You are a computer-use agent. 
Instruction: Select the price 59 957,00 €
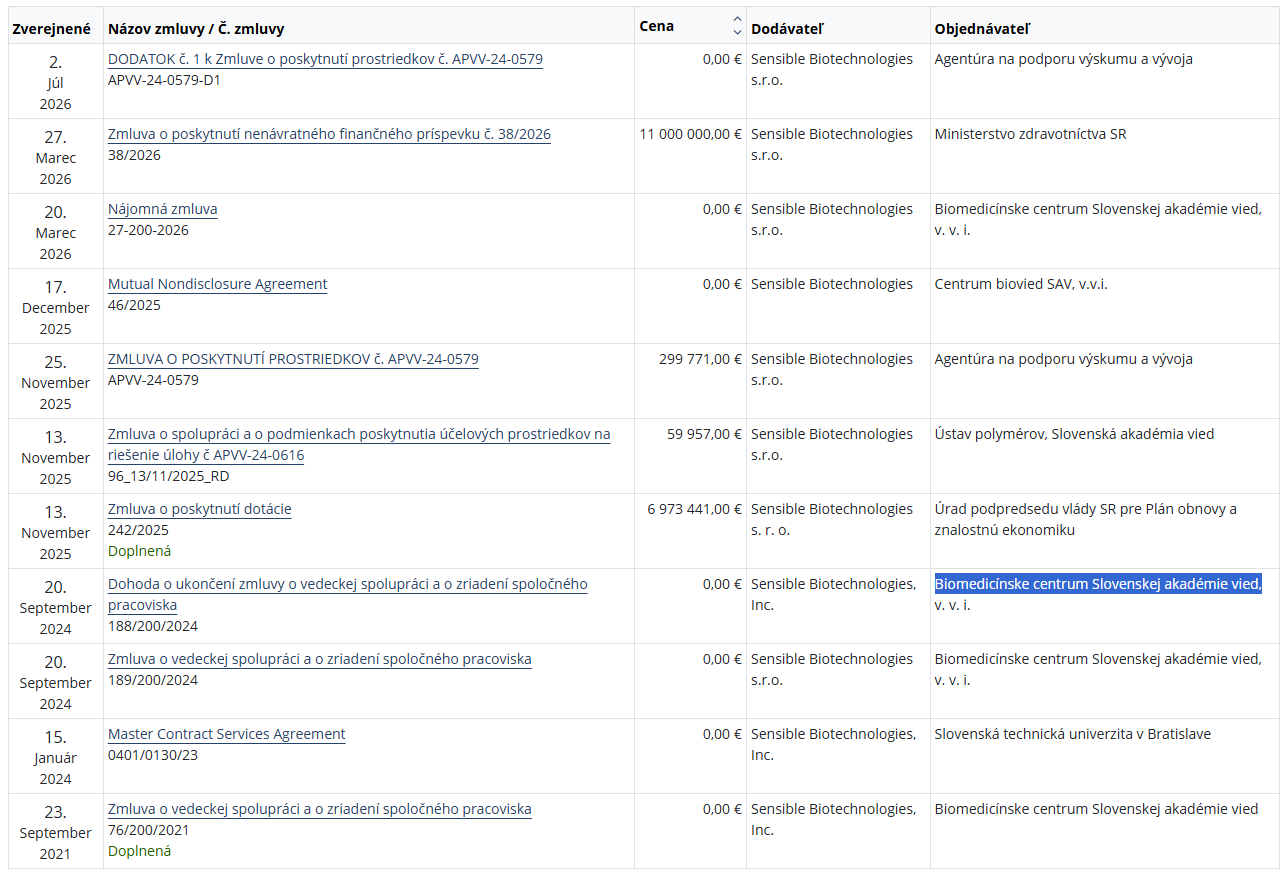point(704,434)
